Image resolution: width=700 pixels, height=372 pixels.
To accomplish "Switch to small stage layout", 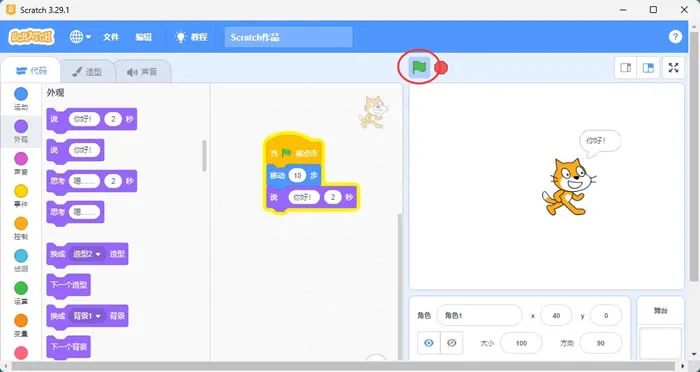I will click(626, 68).
